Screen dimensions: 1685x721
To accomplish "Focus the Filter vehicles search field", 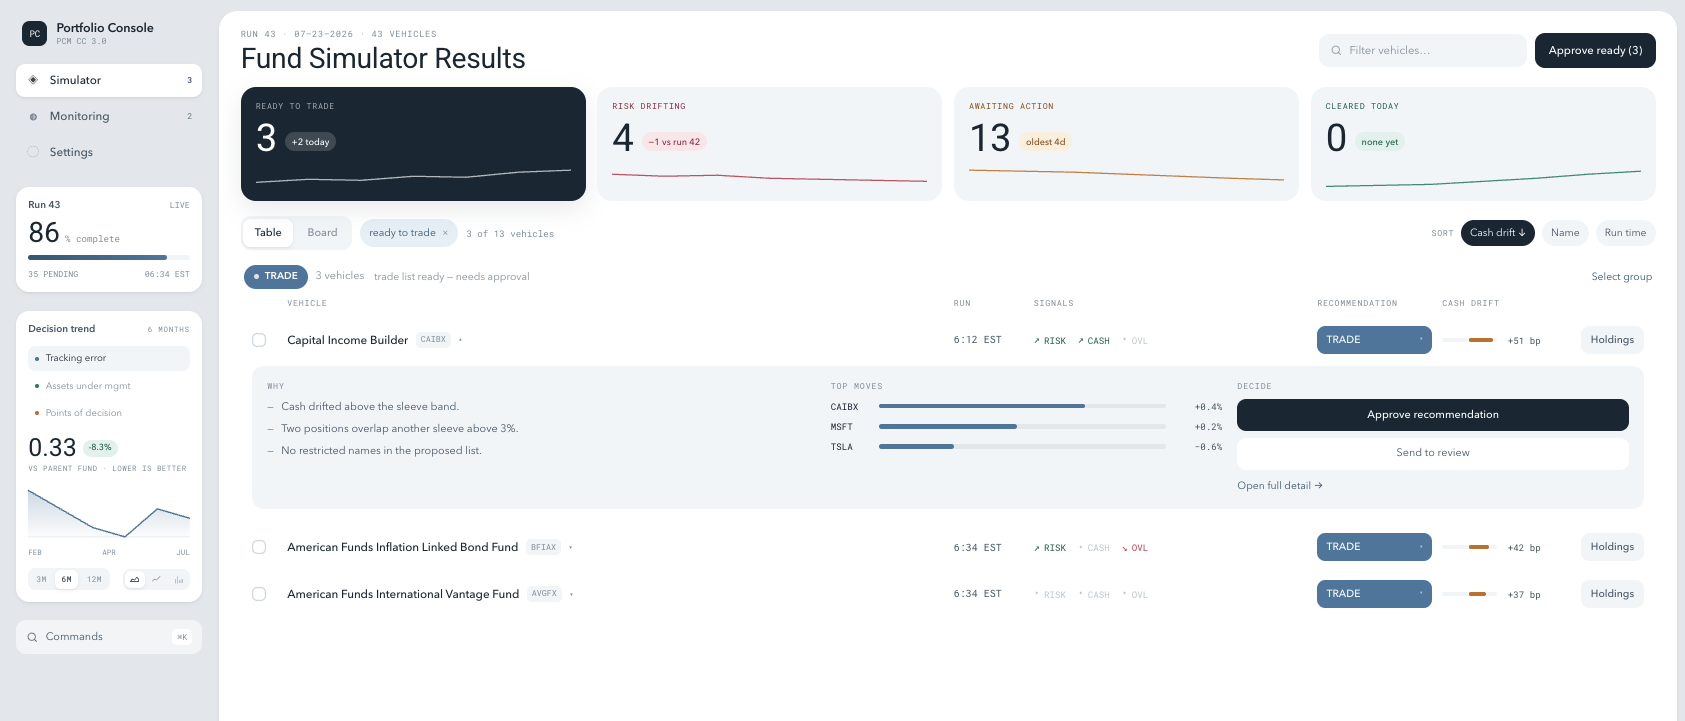I will coord(1422,50).
